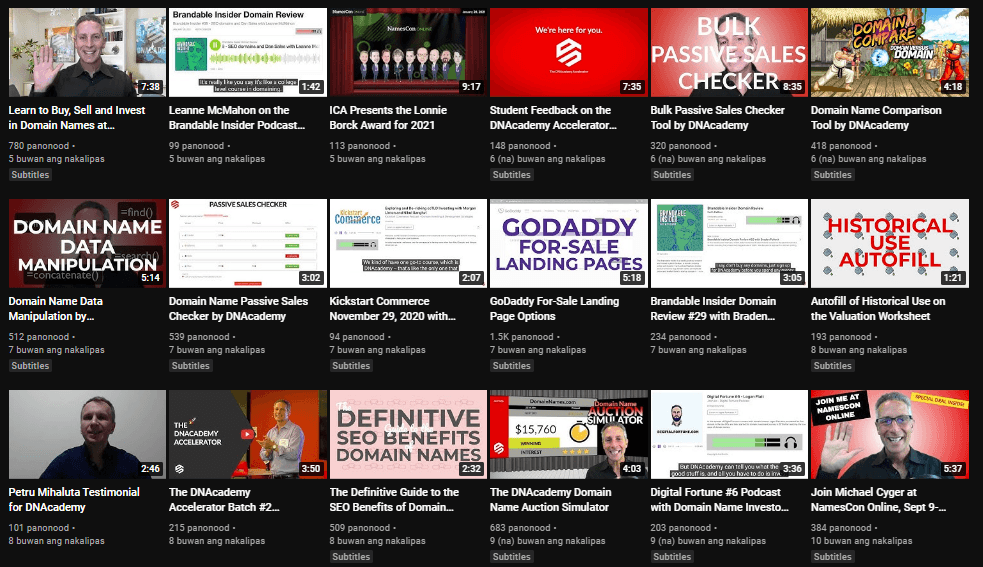Click title 'Join Michael Cyger at NamesCon Online'
Screen dimensions: 983x567
point(878,499)
